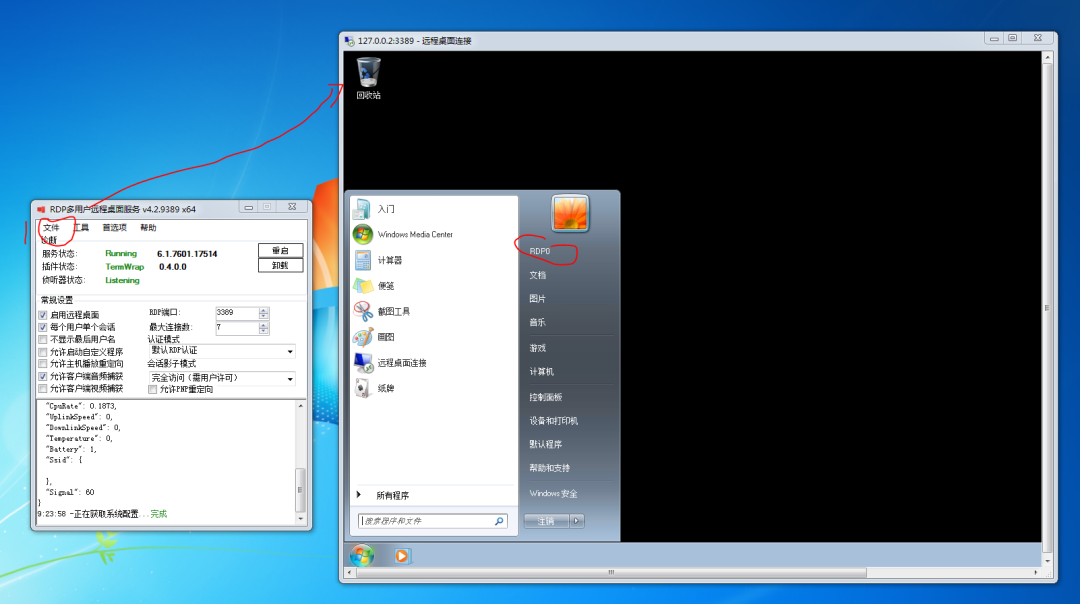Open 默认程序 Default Programs
The height and width of the screenshot is (604, 1080).
[x=546, y=444]
